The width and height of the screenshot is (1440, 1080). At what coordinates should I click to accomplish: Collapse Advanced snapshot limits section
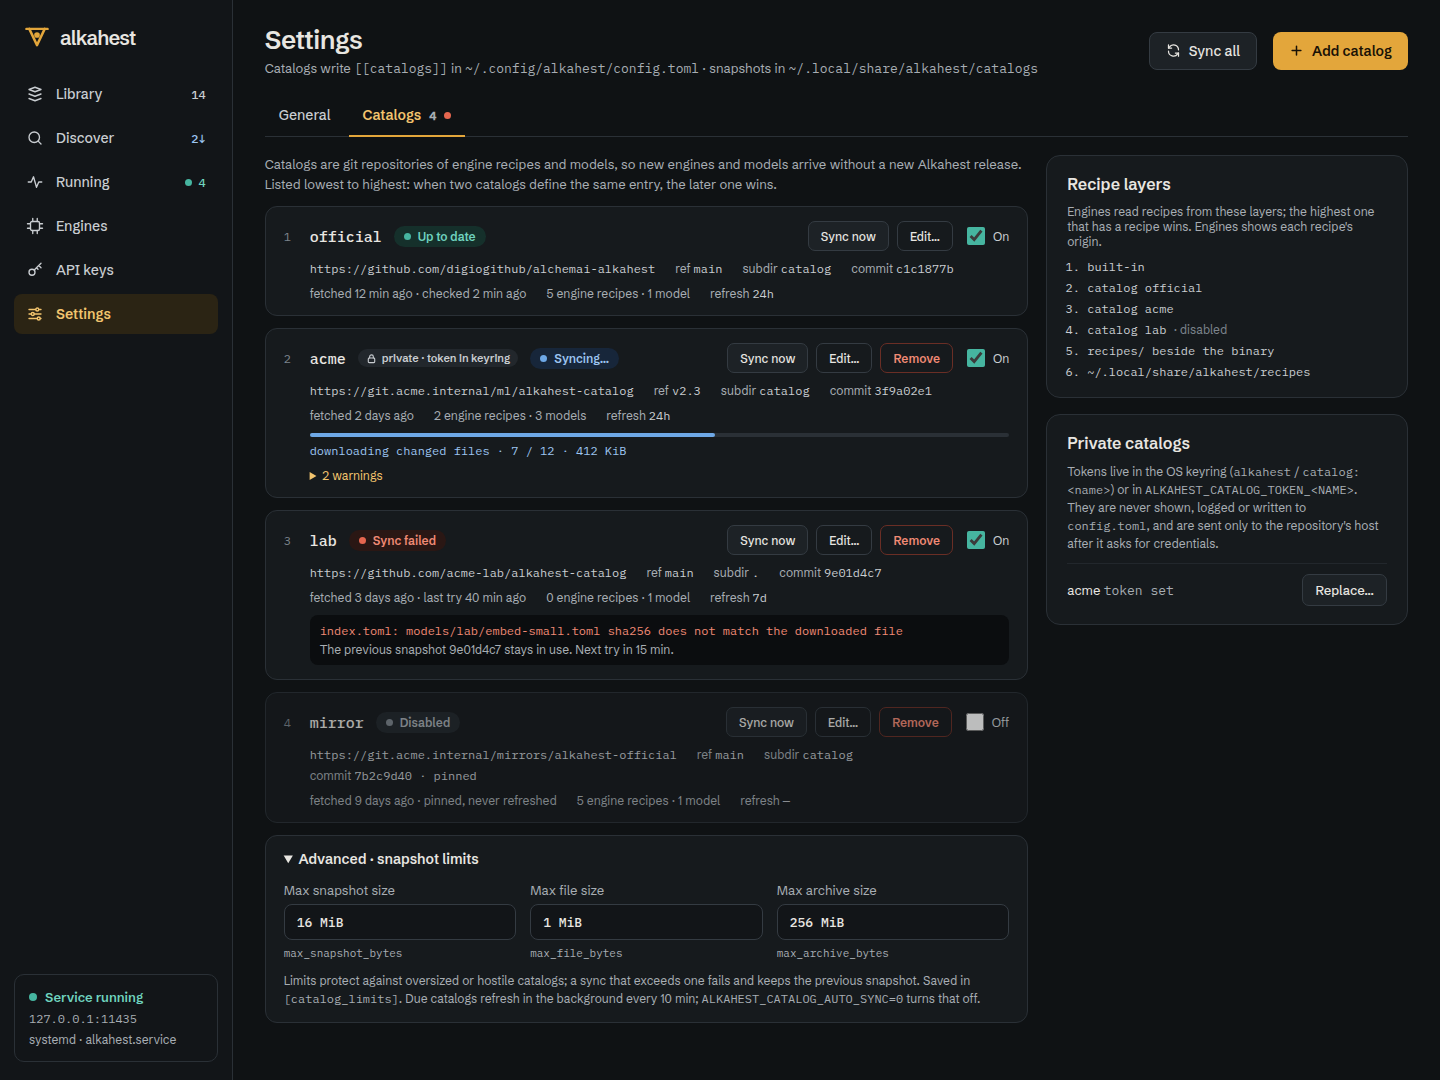tap(381, 859)
